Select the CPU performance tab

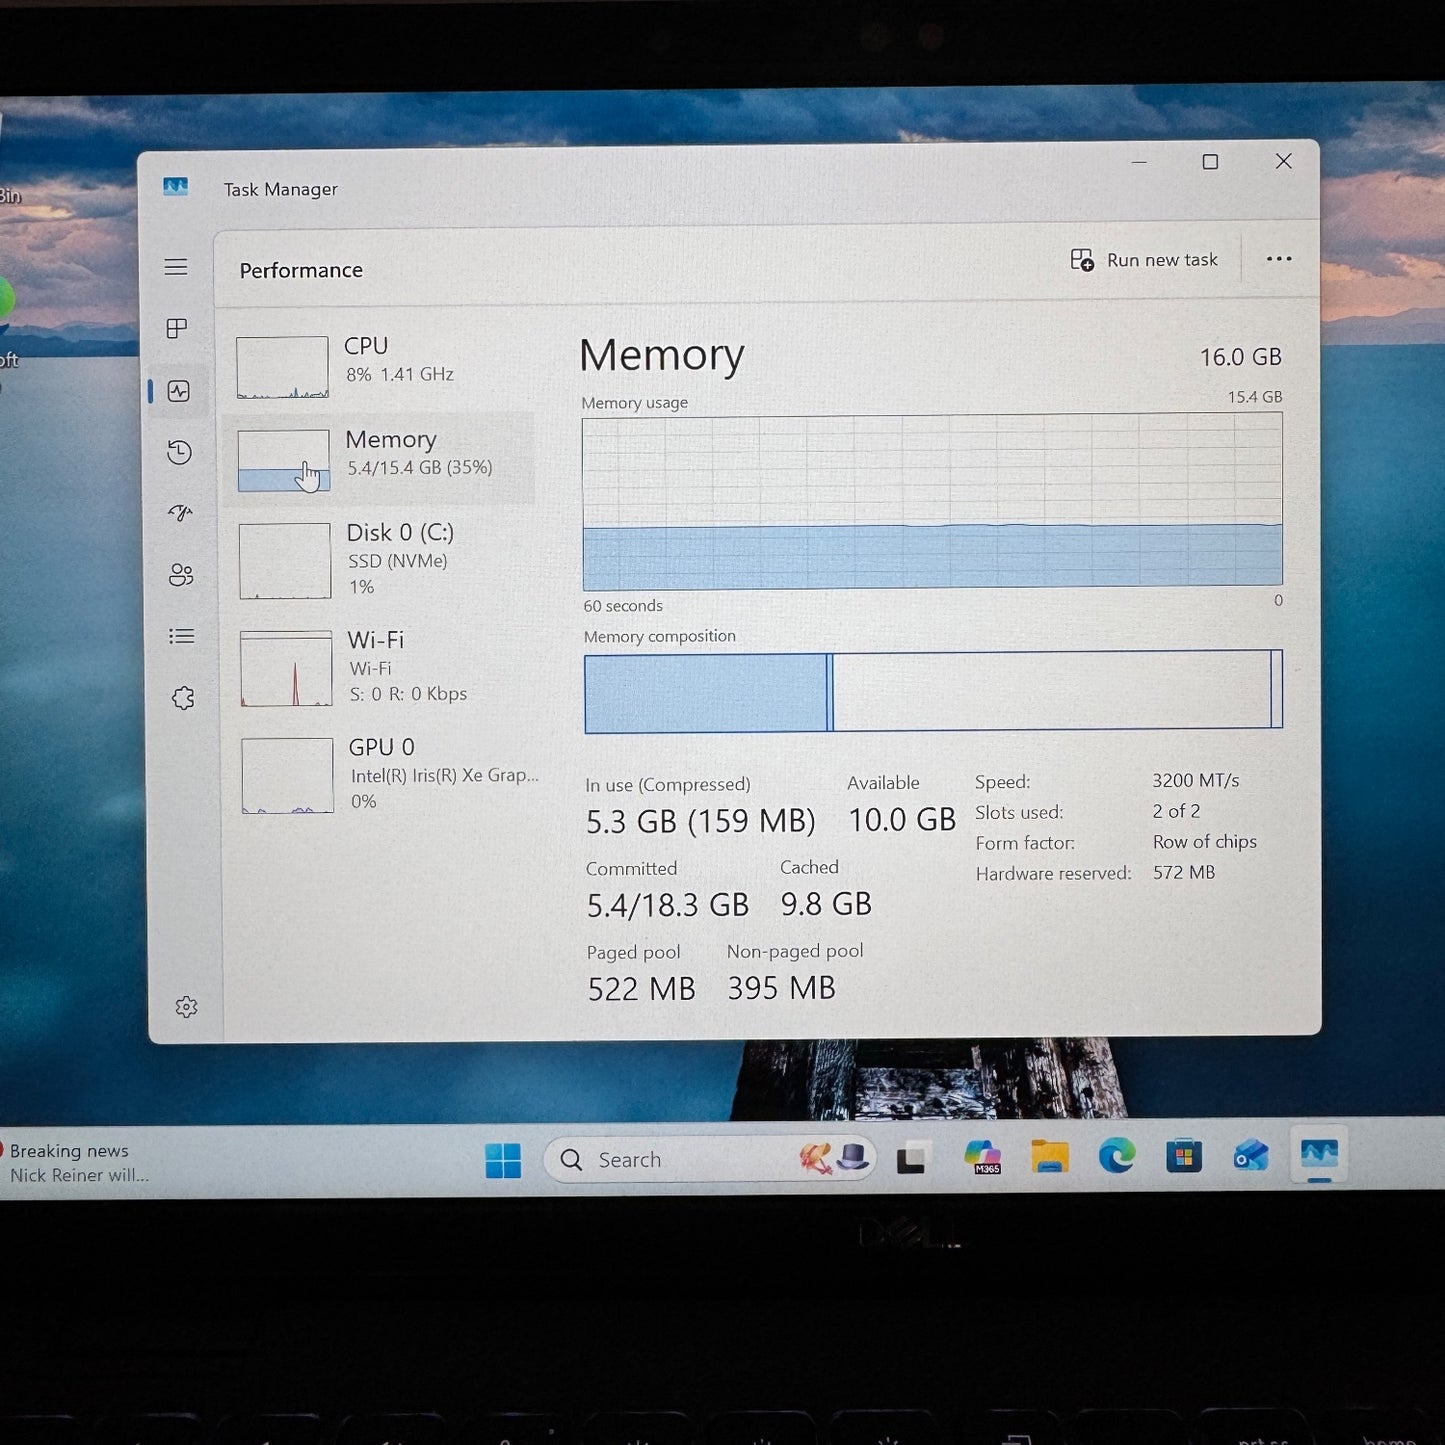pos(380,366)
